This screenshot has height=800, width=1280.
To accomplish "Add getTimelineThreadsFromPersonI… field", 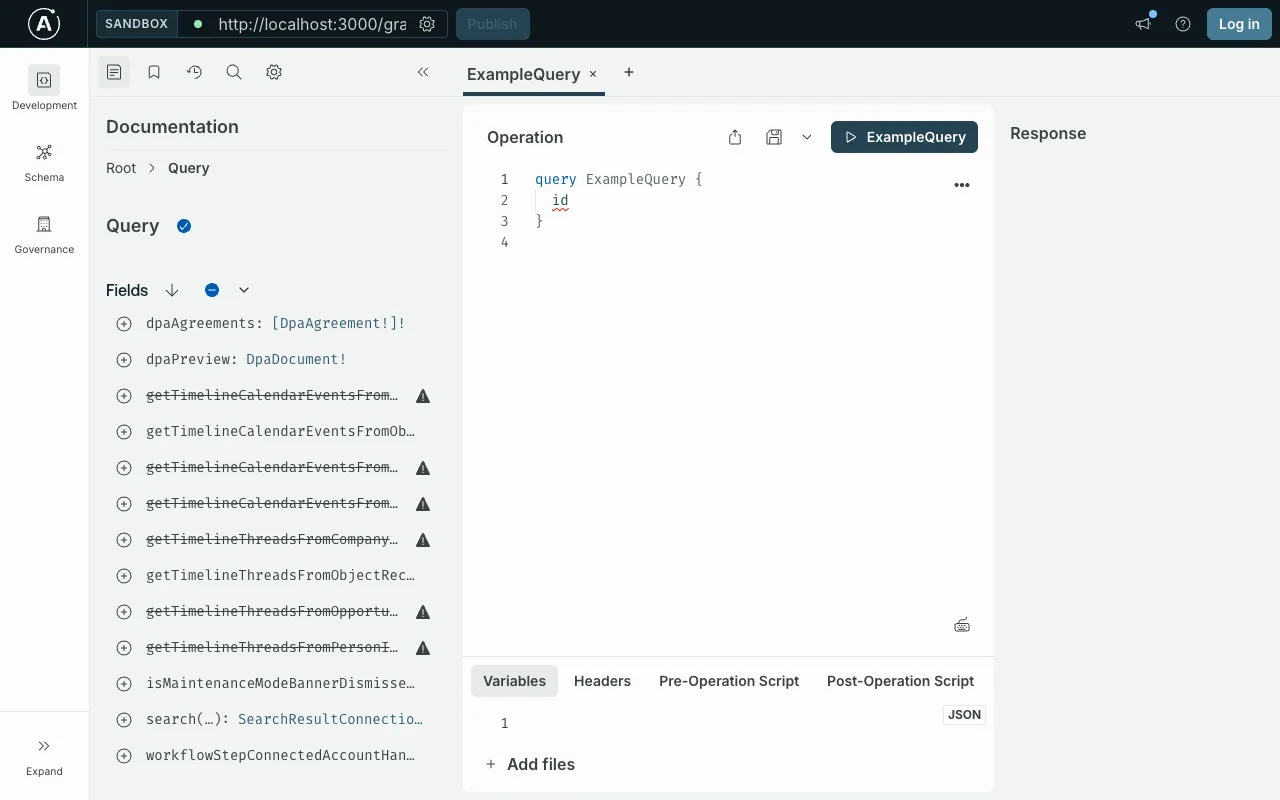I will coord(124,648).
